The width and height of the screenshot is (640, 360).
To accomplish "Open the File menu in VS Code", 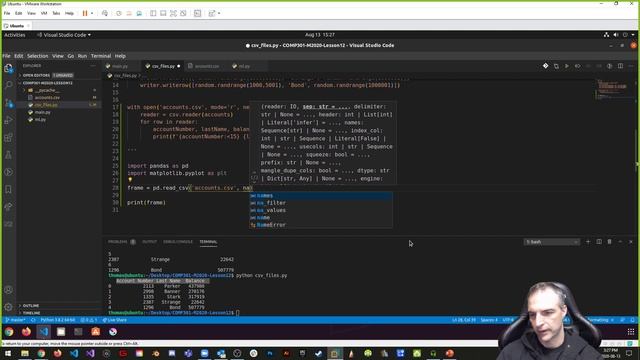I will pyautogui.click(x=7, y=56).
